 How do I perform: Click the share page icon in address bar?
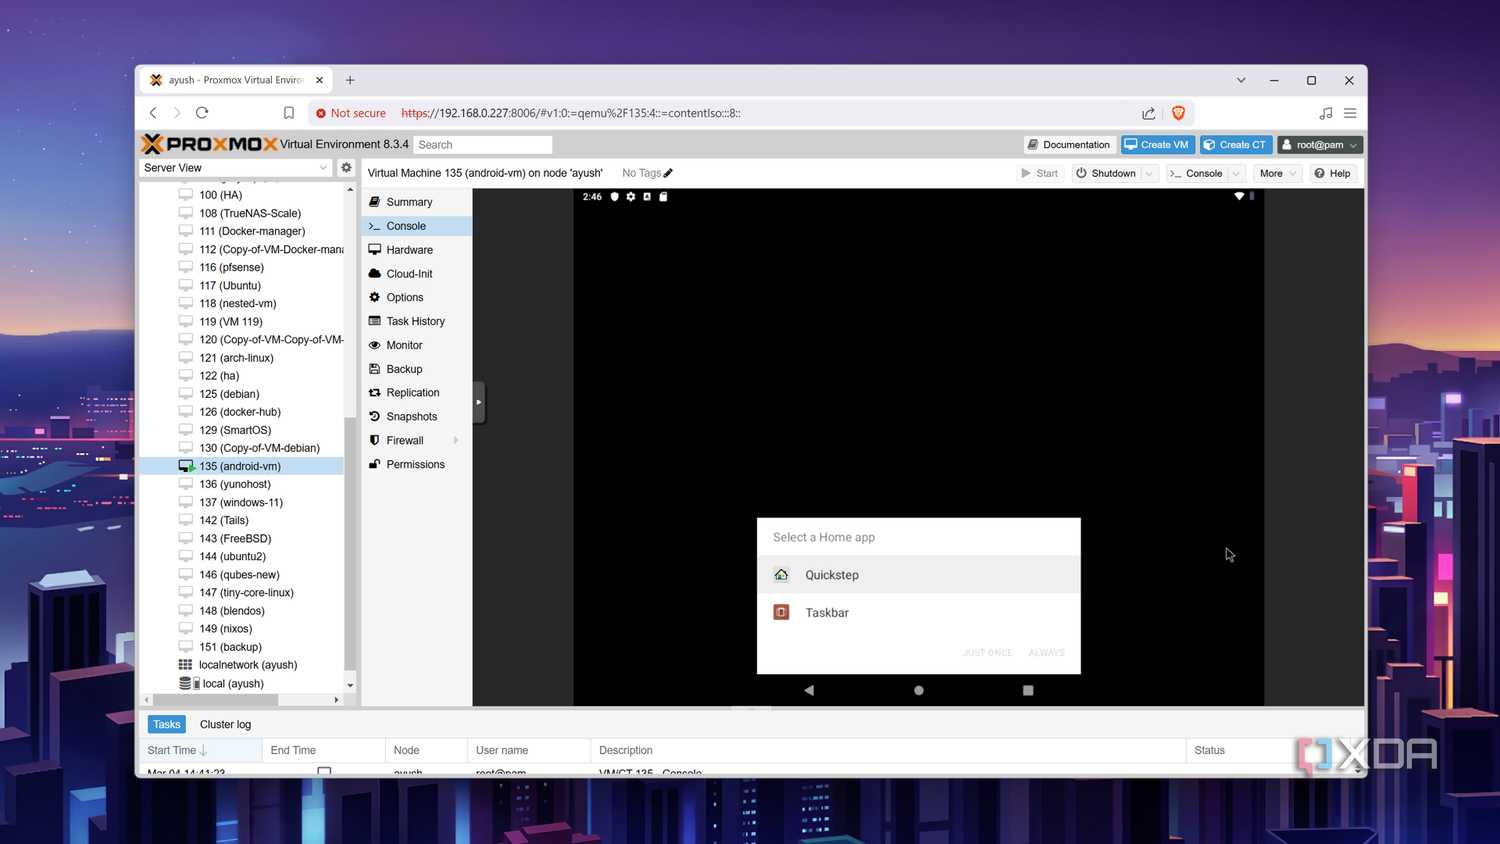click(1148, 113)
